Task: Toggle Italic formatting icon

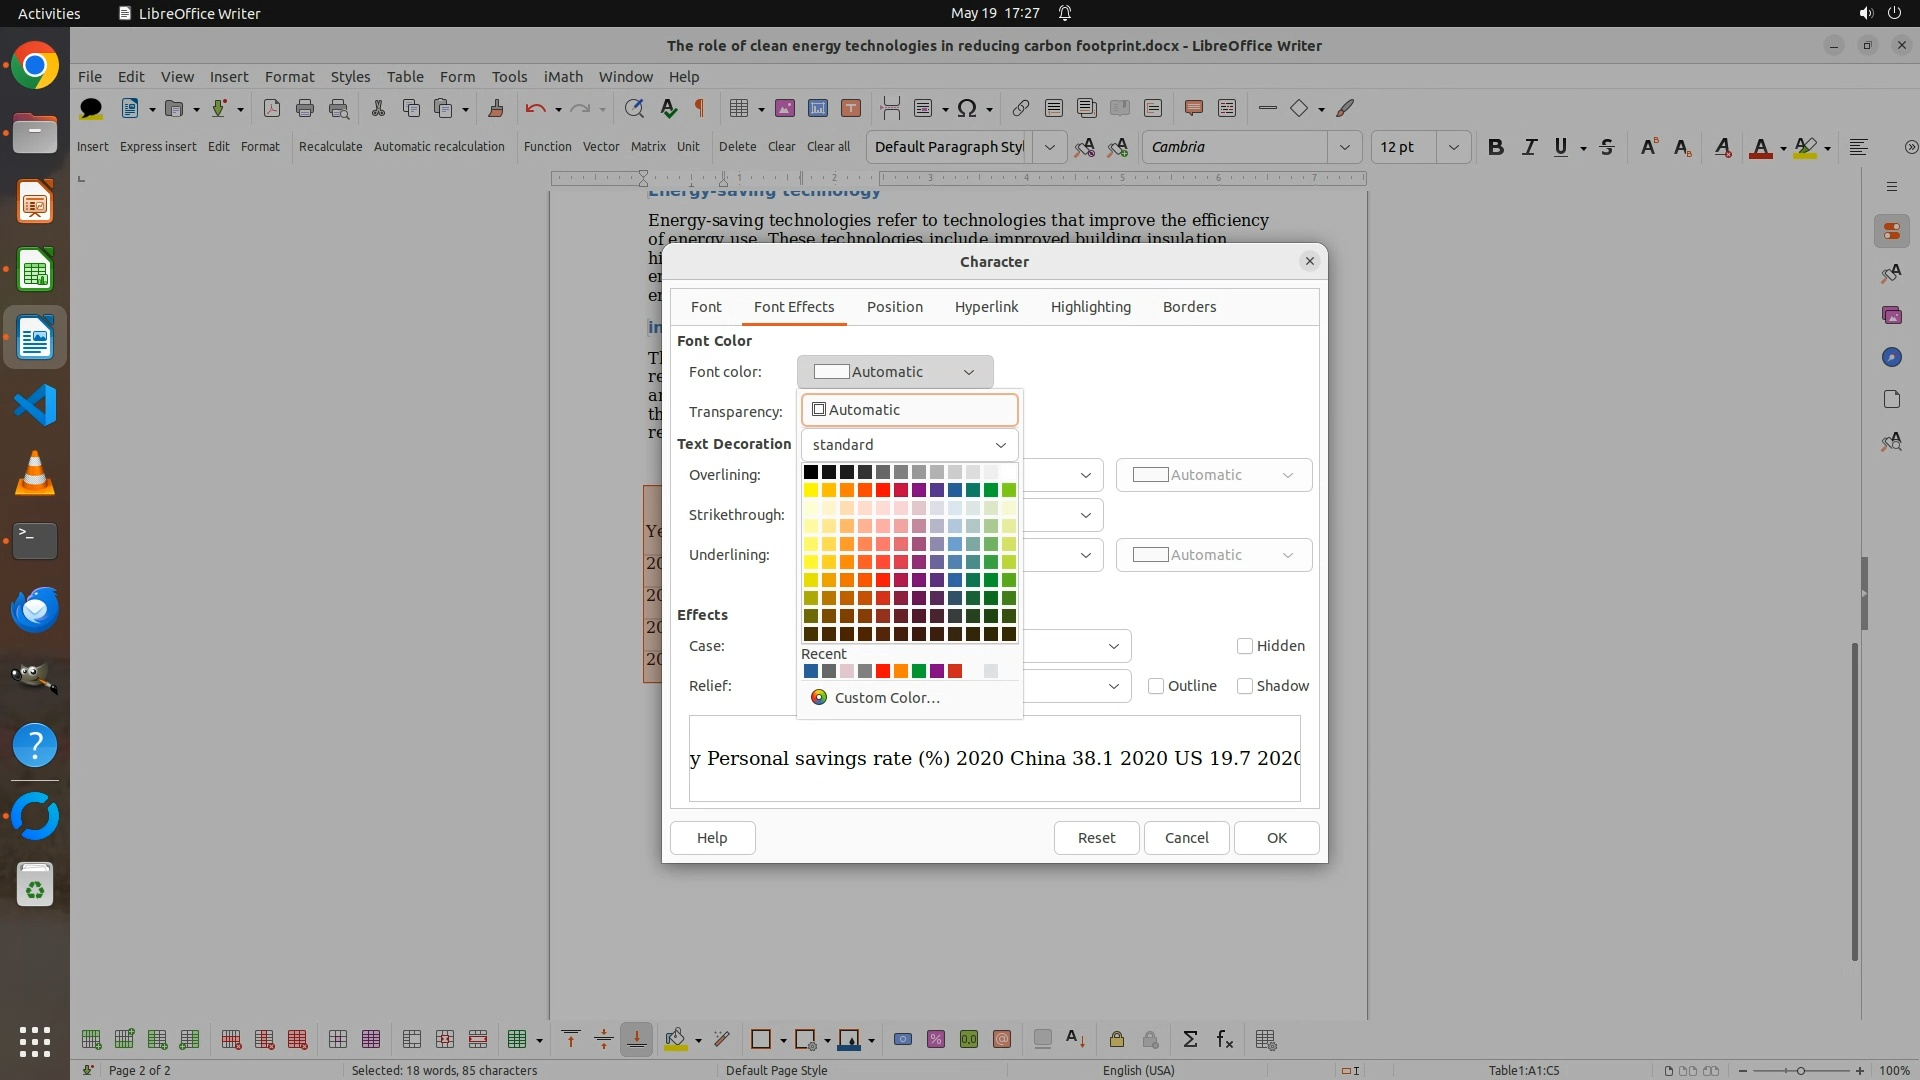Action: pos(1529,147)
